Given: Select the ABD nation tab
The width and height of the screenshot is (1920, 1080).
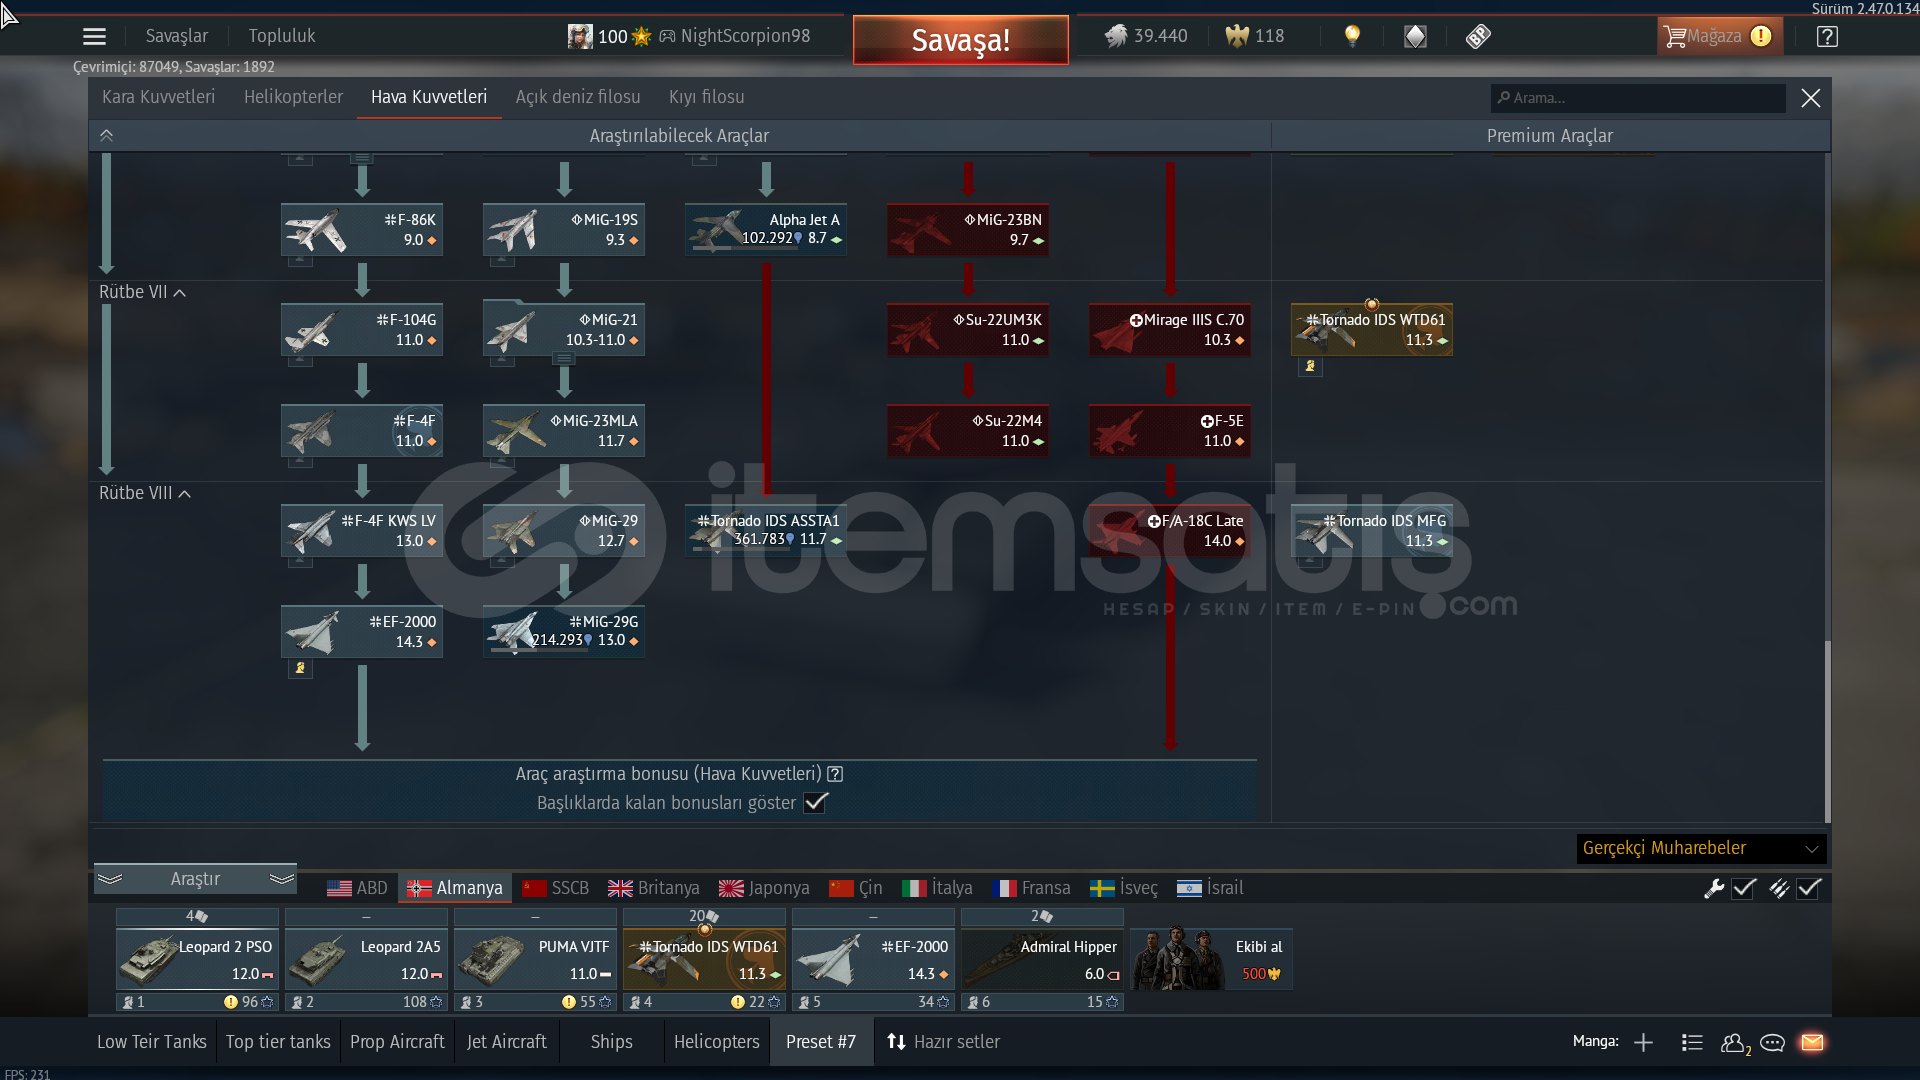Looking at the screenshot, I should [x=357, y=888].
